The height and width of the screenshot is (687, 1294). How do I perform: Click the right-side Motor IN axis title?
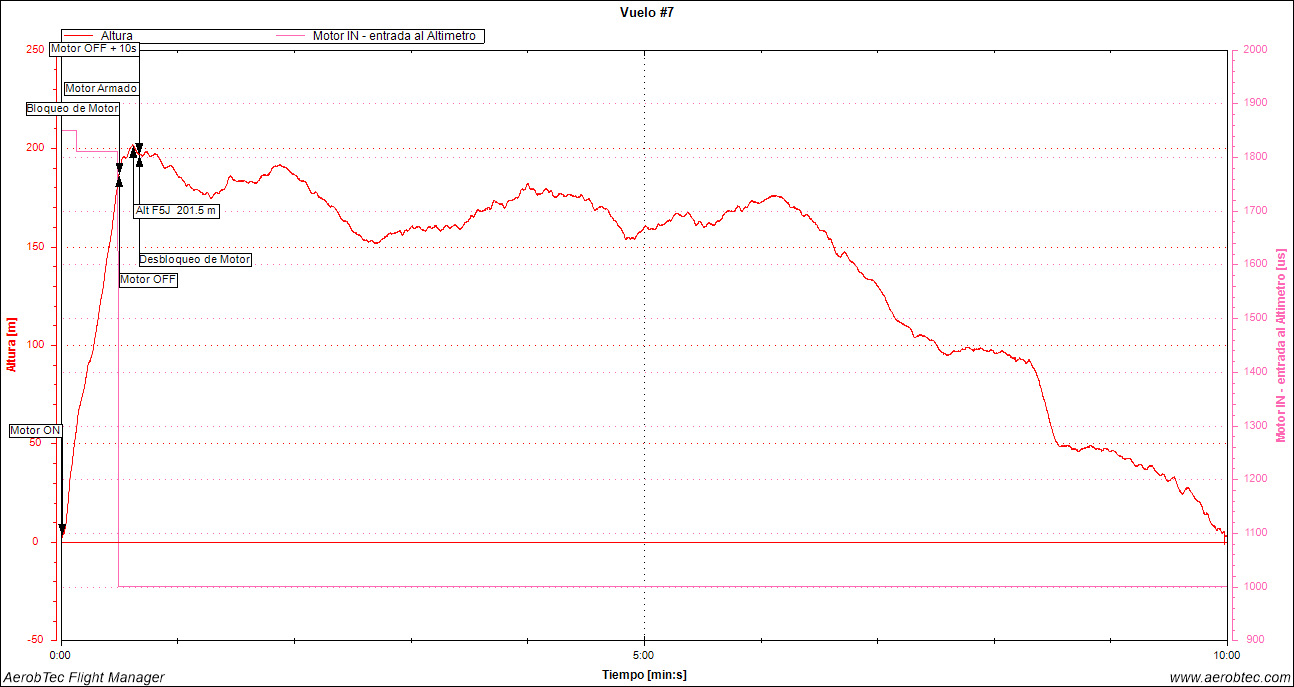coord(1280,344)
